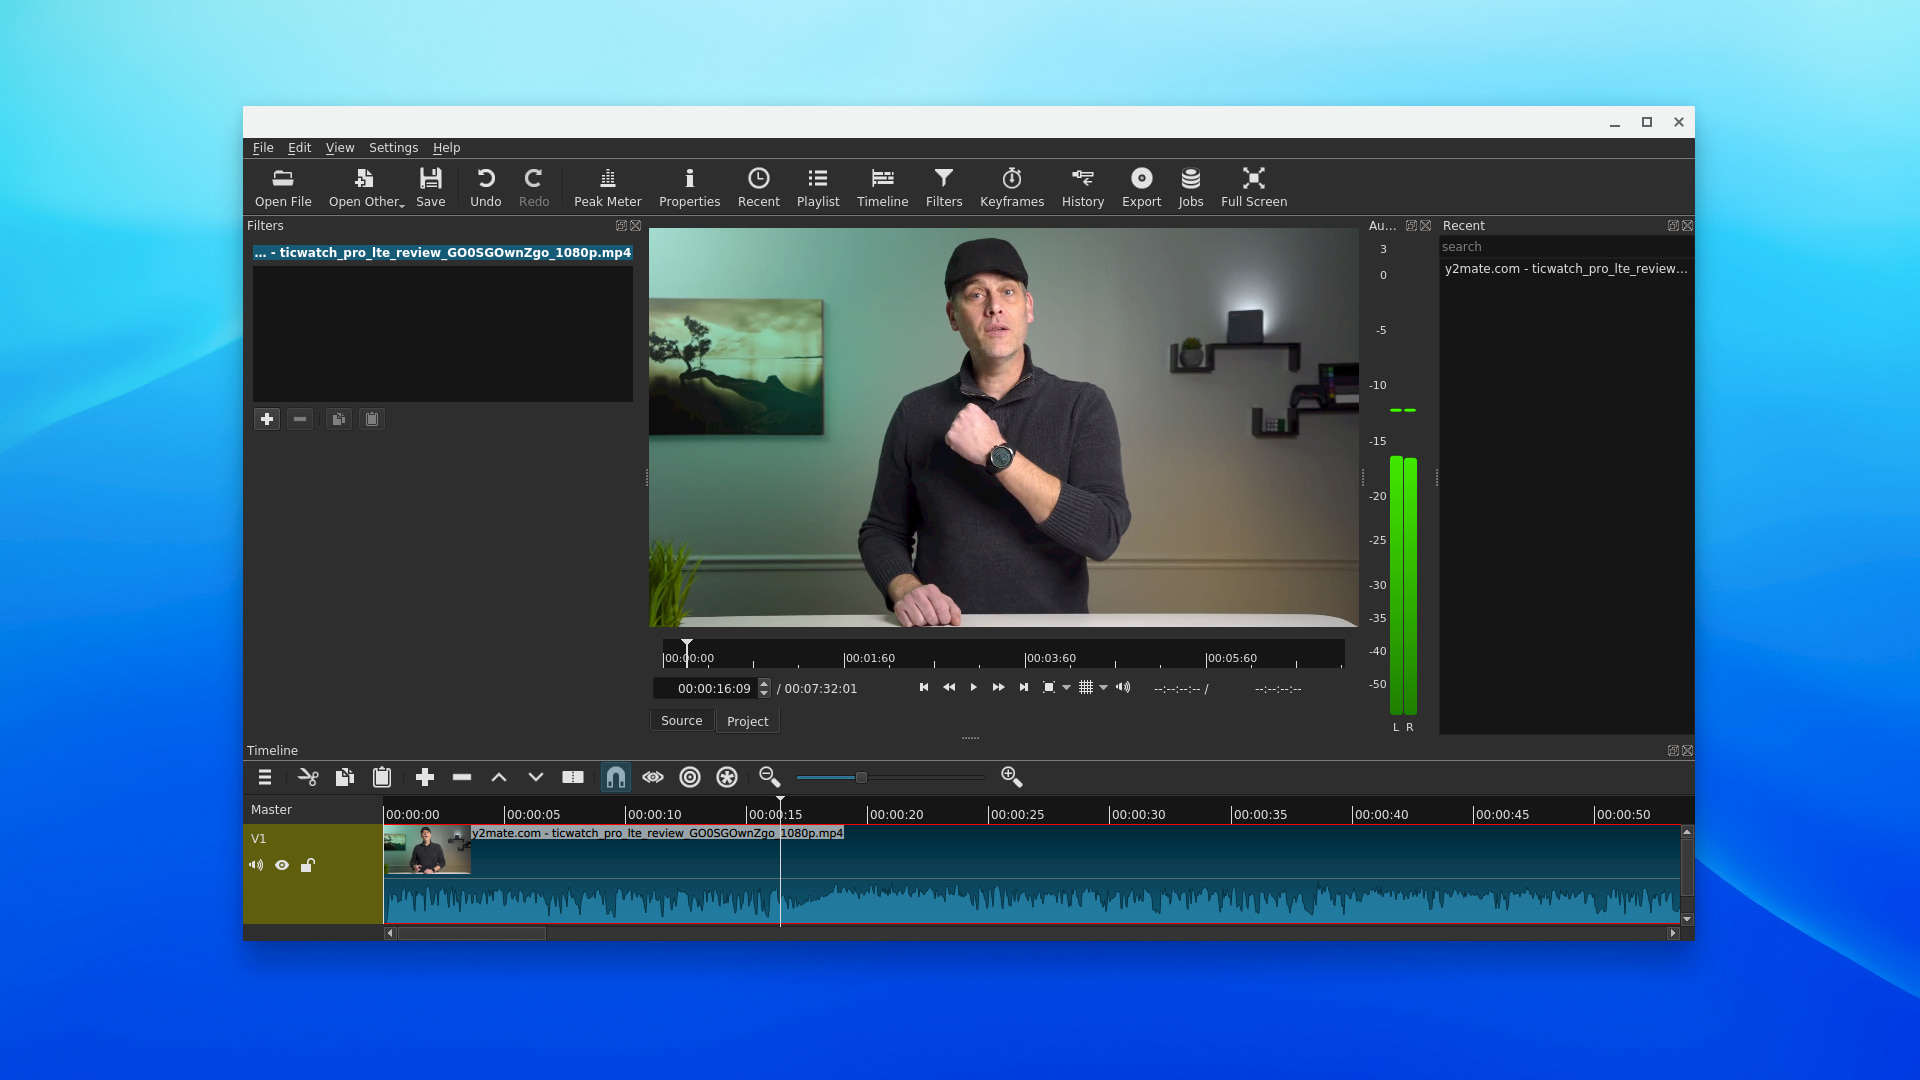Select the Lift edit tool icon
1920x1080 pixels.
[x=498, y=777]
